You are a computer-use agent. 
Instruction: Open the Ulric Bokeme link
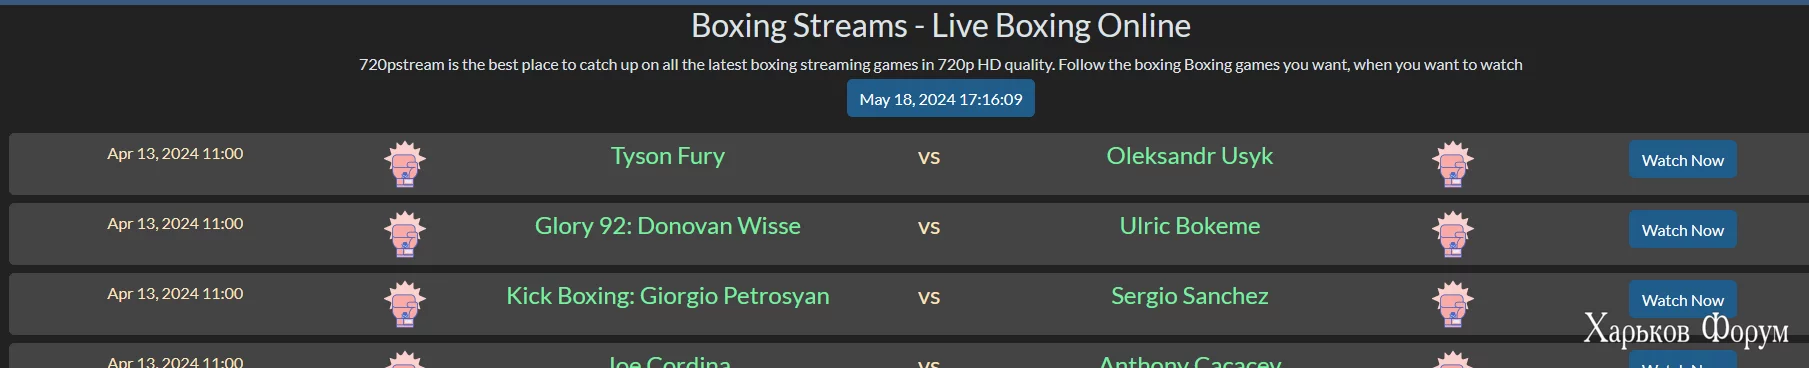tap(1190, 226)
